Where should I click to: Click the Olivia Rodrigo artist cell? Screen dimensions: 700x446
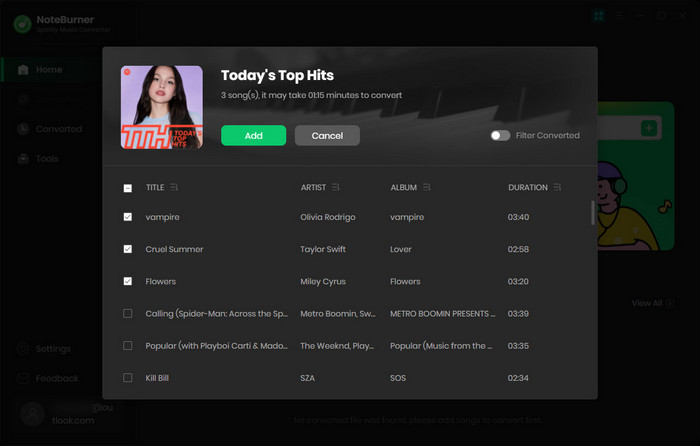(x=328, y=217)
